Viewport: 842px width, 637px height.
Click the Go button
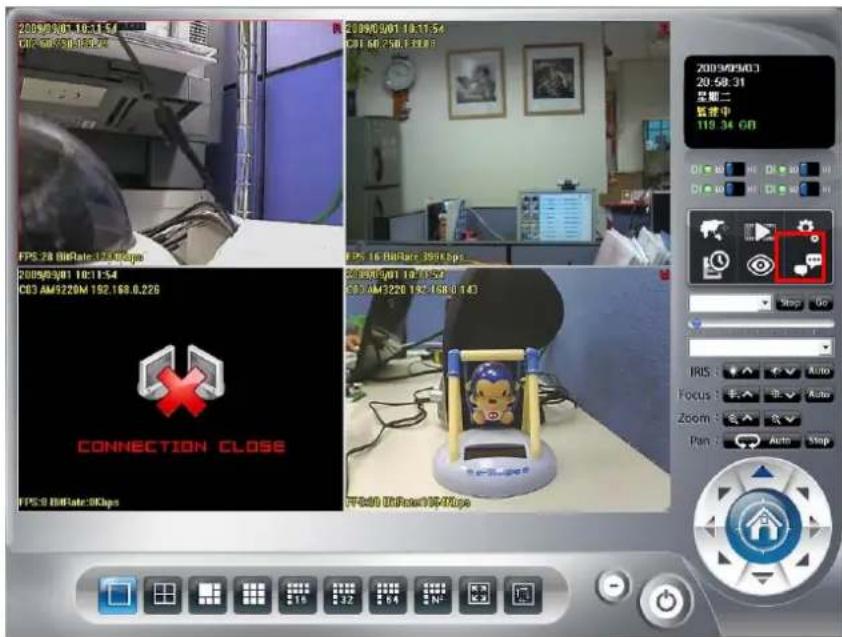tap(821, 303)
